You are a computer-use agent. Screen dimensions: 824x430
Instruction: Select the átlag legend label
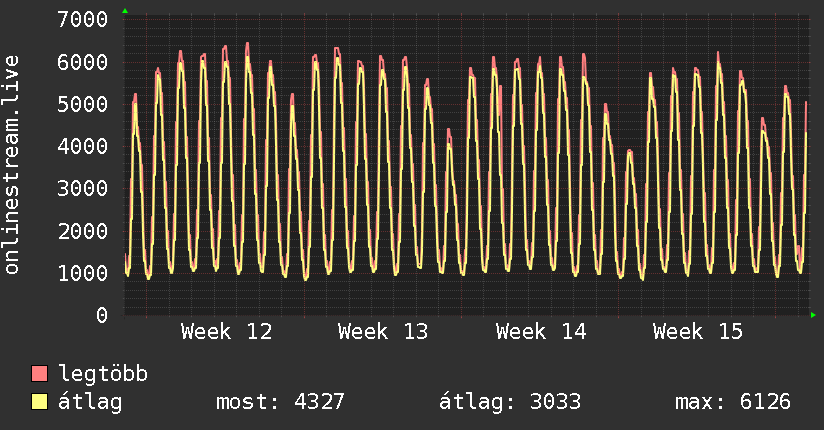pyautogui.click(x=91, y=403)
